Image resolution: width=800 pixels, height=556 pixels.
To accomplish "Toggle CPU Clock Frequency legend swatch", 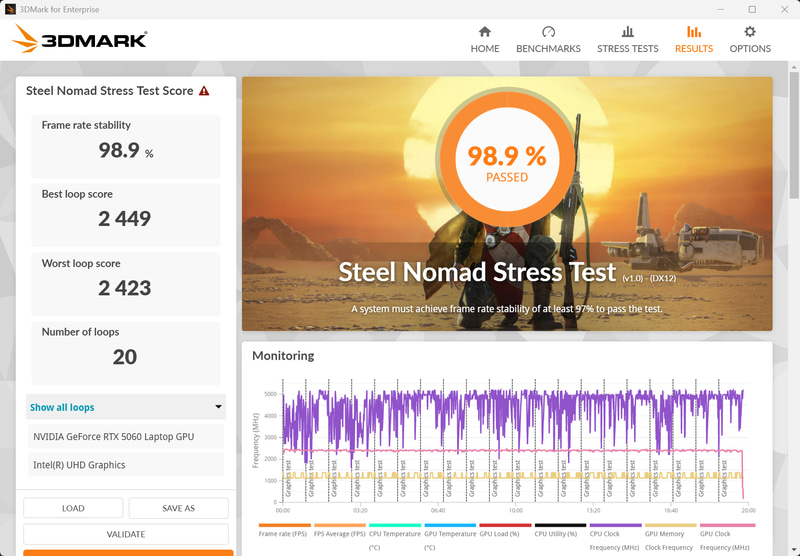I will (615, 525).
